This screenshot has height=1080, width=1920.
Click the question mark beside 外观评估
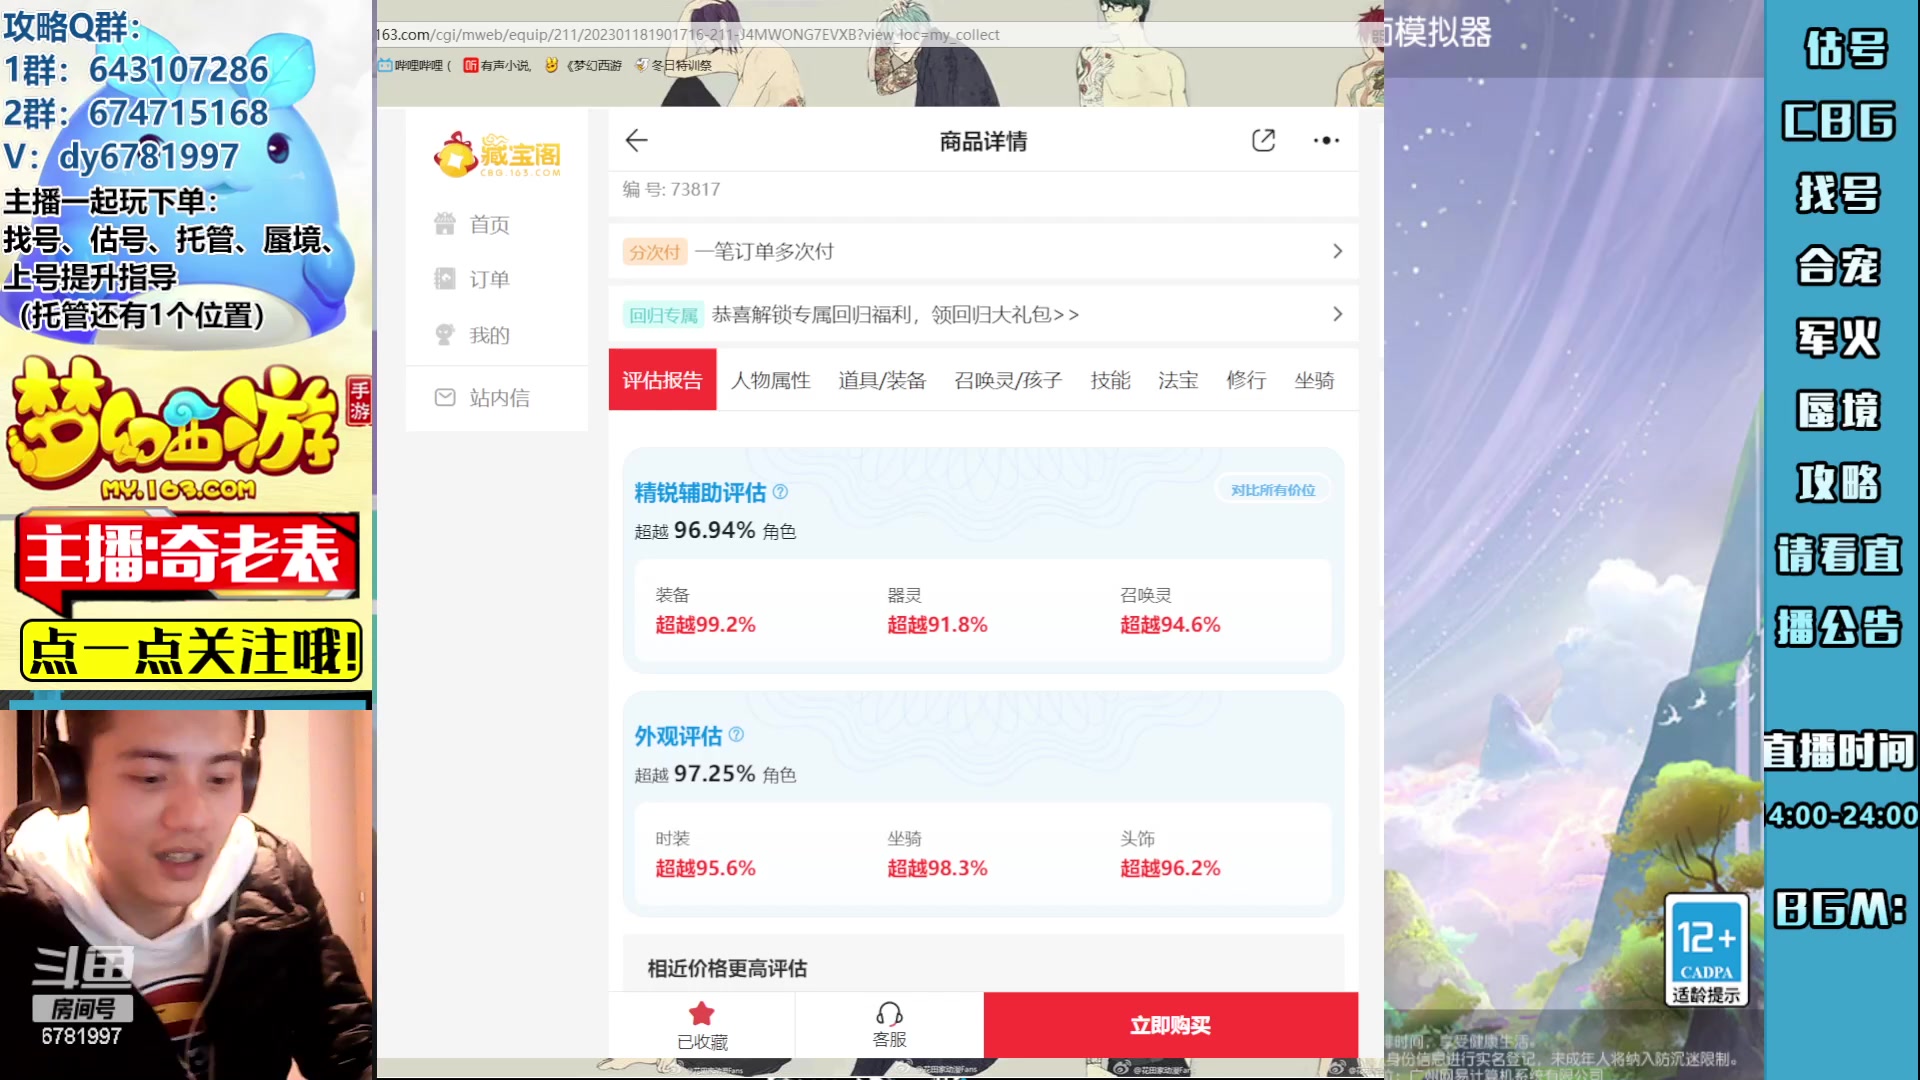pos(735,735)
